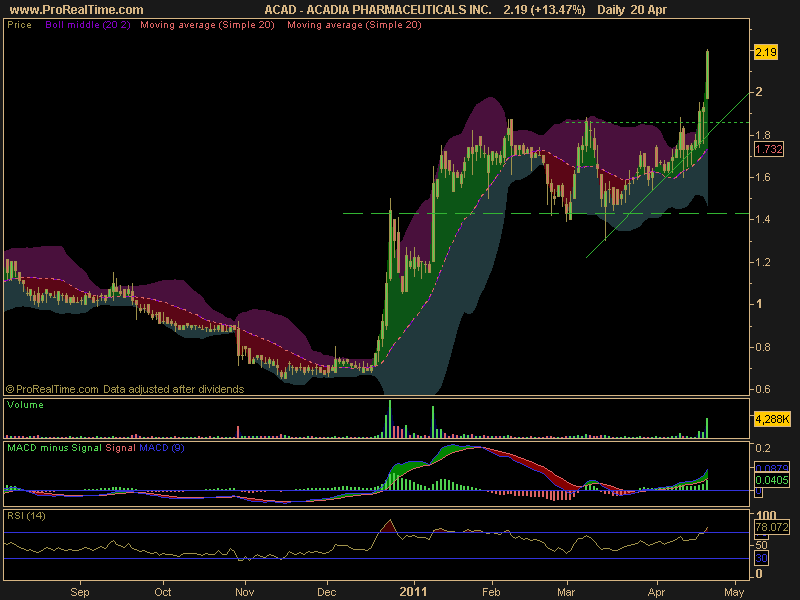This screenshot has width=800, height=600.
Task: Click the 0.2 MACD scale label
Action: (x=763, y=448)
